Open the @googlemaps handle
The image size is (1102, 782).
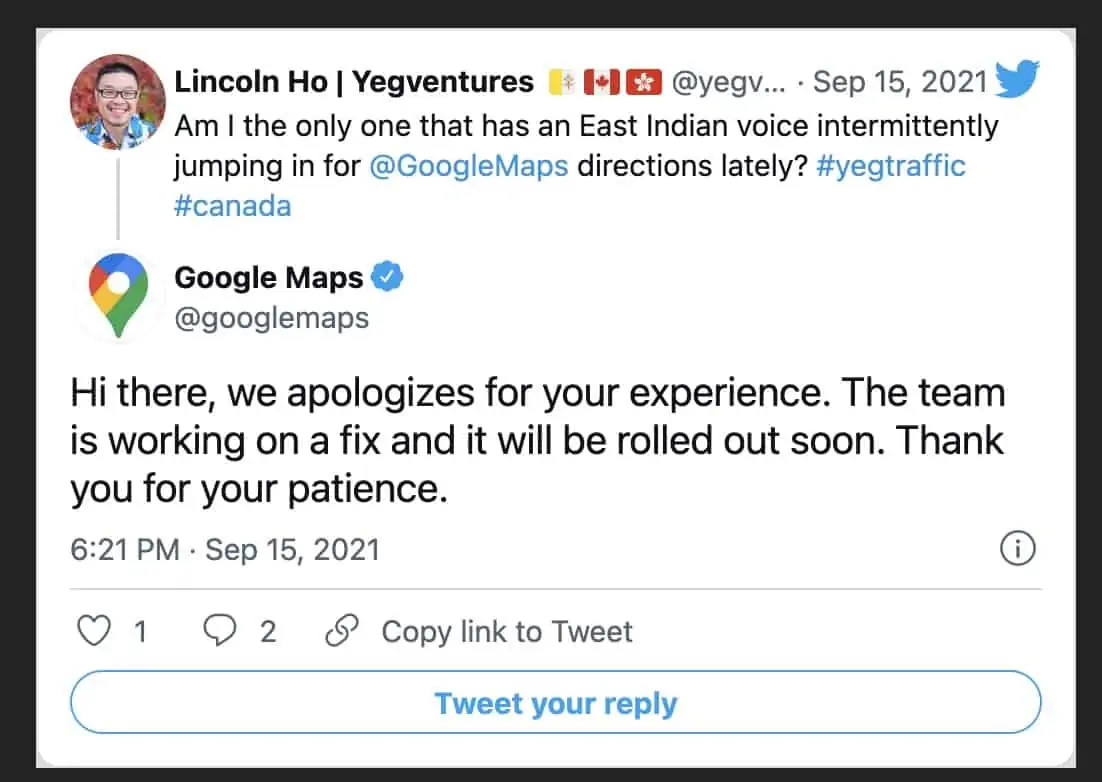272,318
